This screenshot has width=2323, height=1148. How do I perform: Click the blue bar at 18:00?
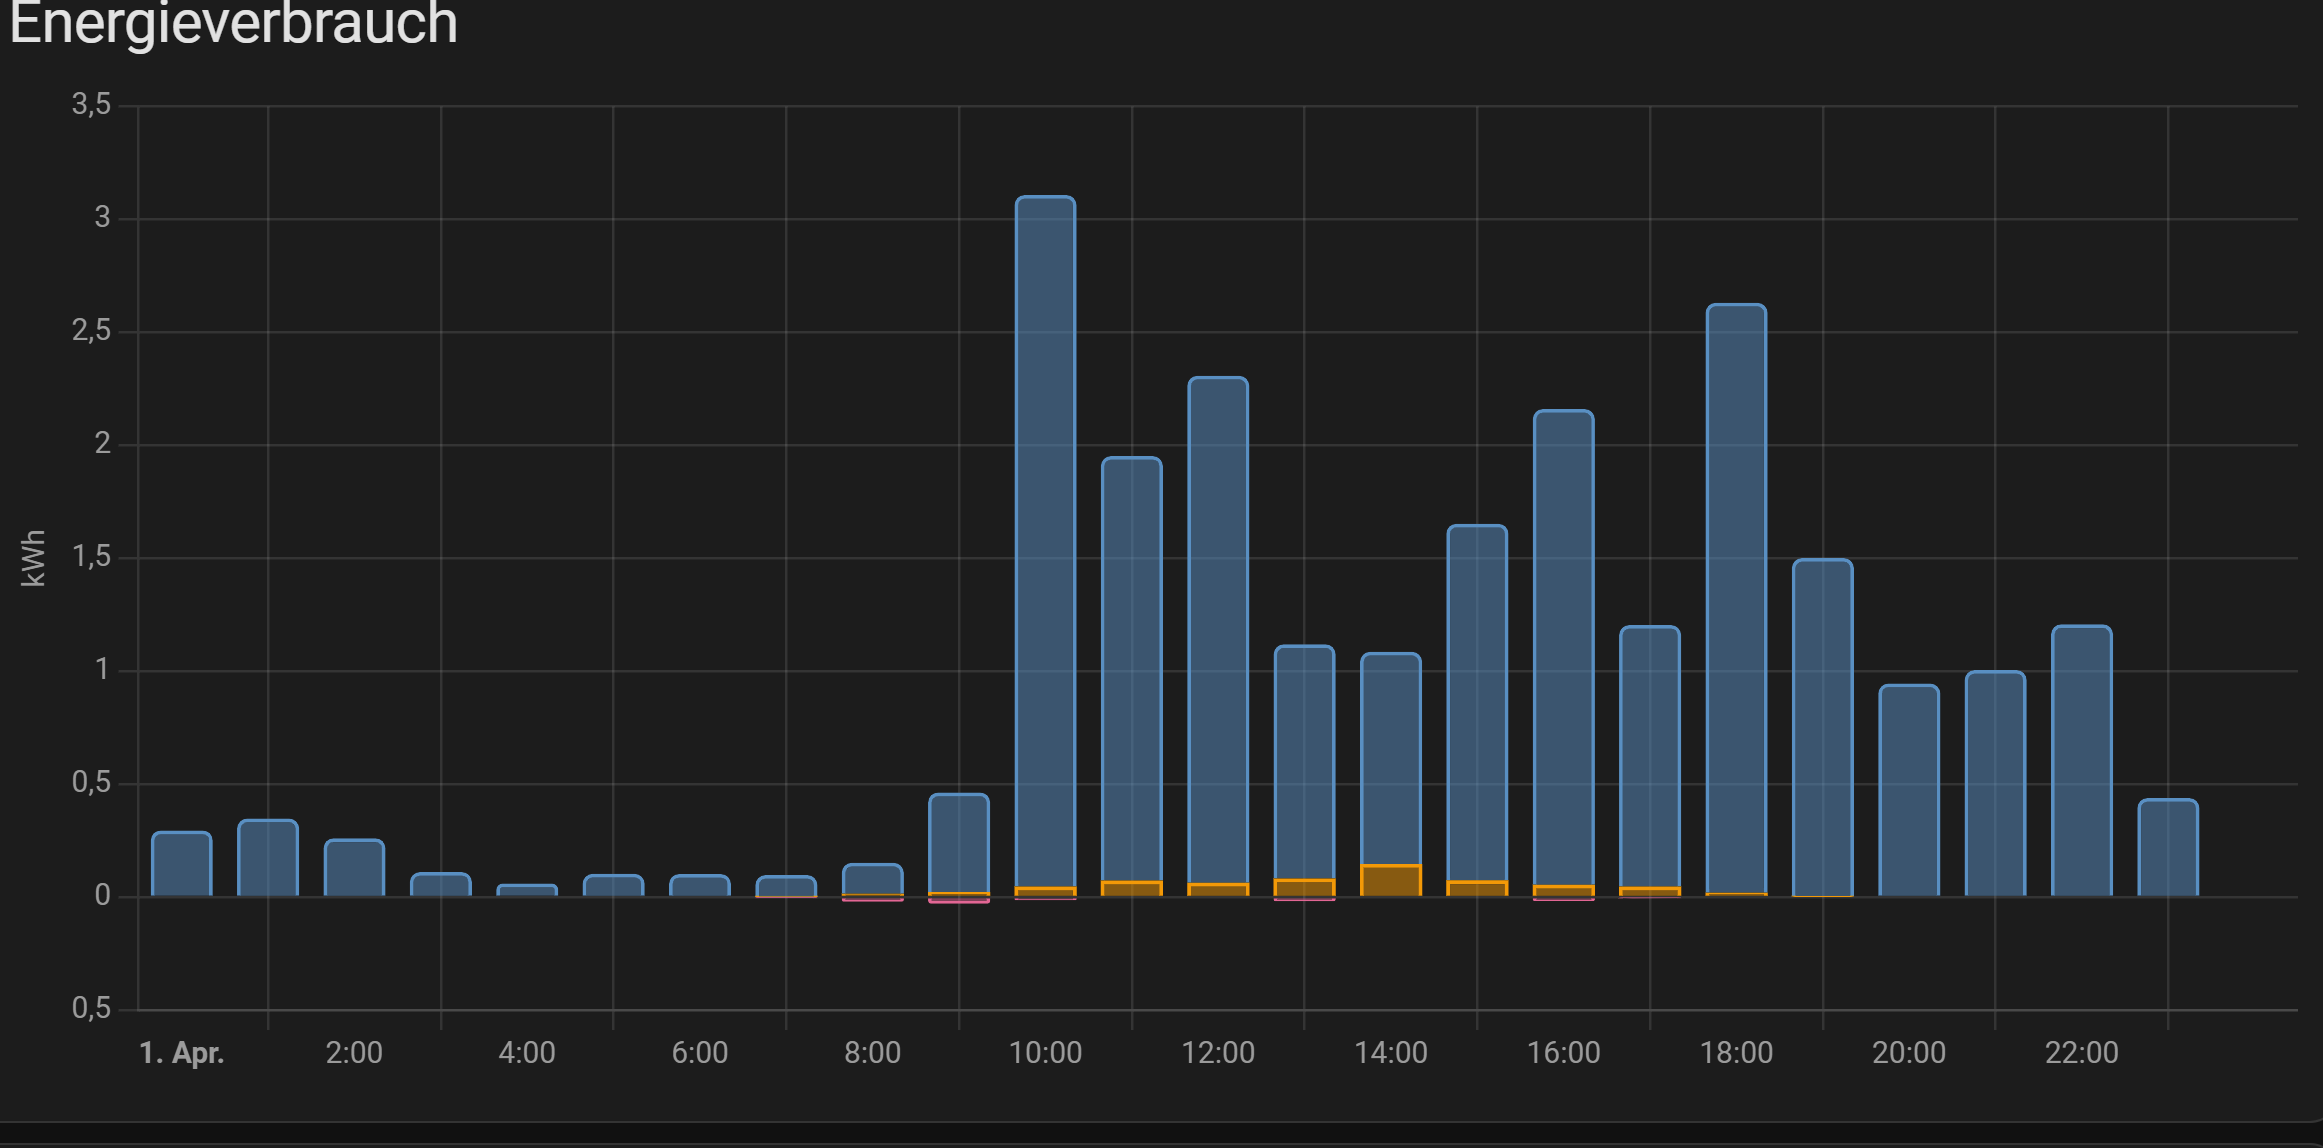[x=1738, y=600]
